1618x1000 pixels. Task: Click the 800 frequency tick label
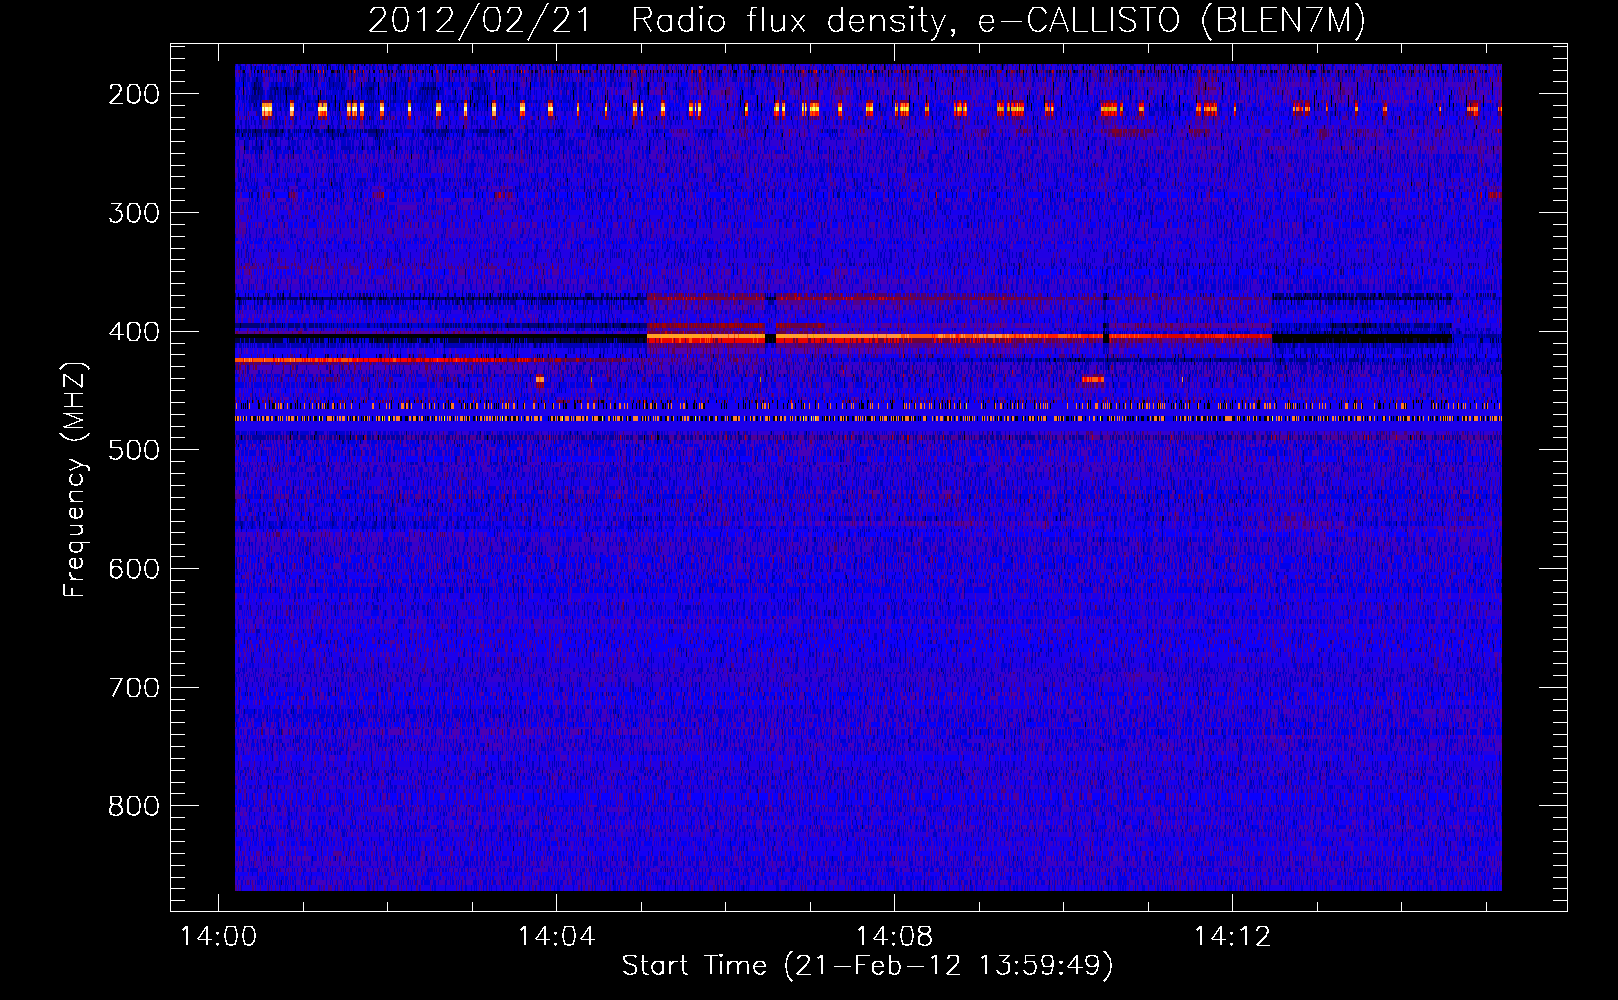(134, 806)
